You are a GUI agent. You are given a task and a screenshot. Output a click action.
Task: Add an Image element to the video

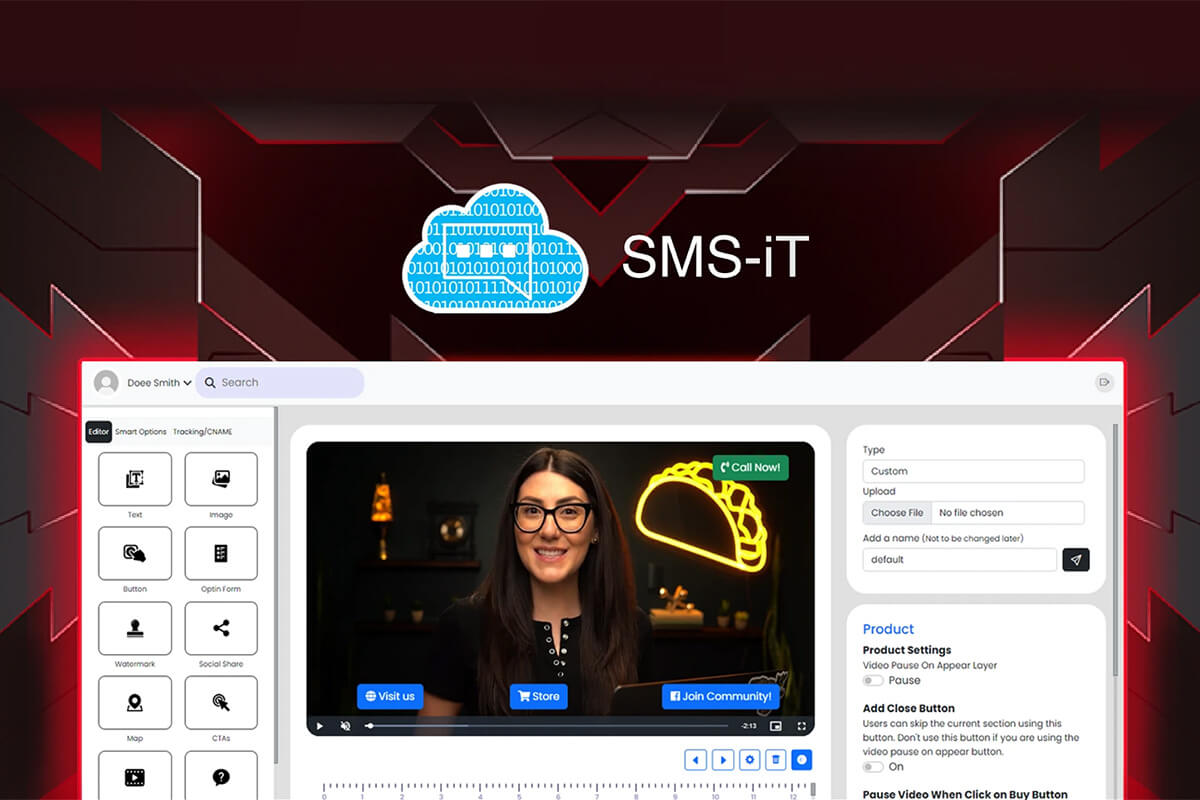[221, 479]
